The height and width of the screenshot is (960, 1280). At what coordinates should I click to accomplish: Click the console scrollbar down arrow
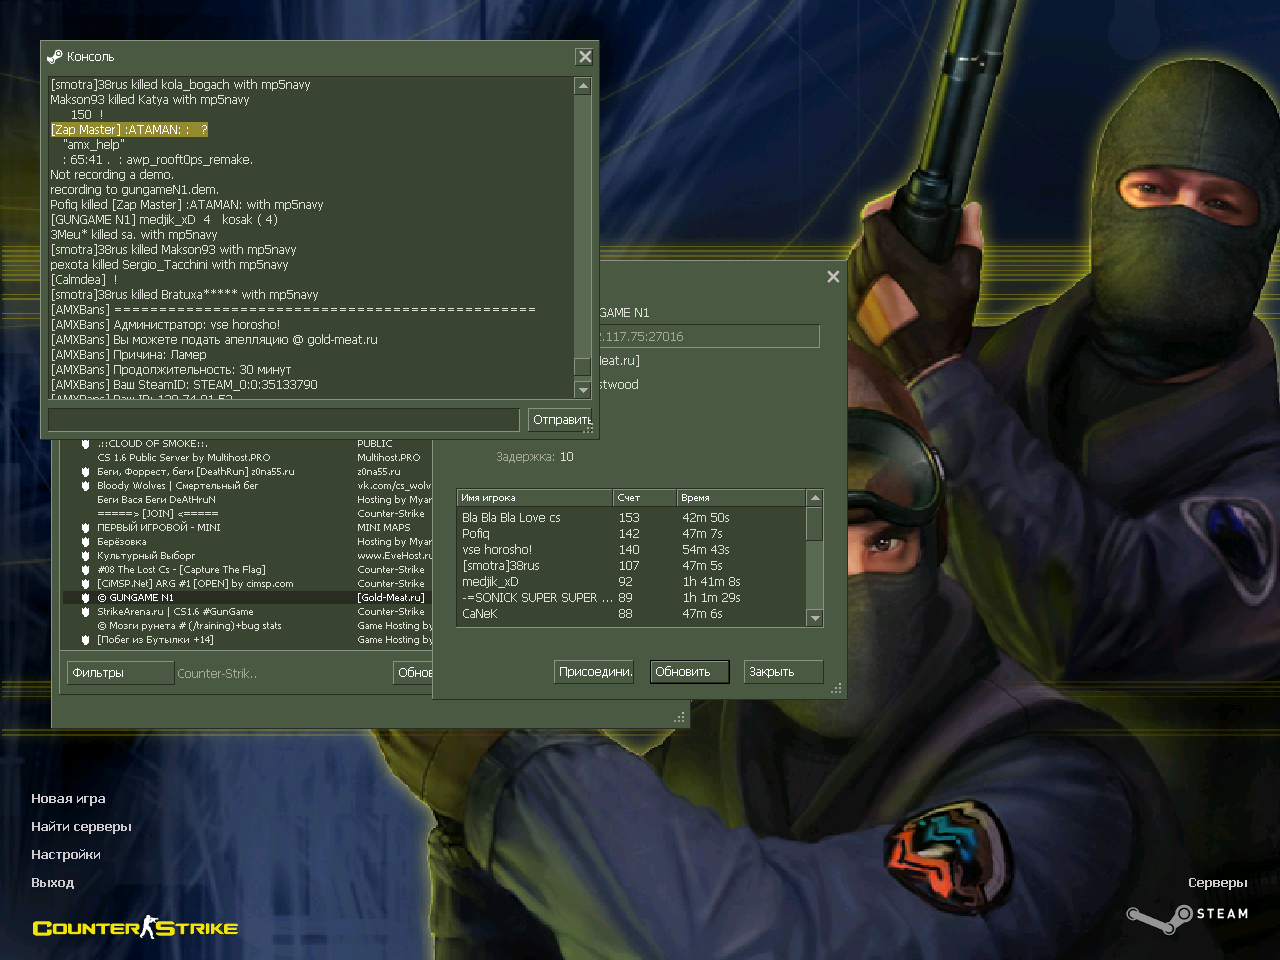(583, 389)
